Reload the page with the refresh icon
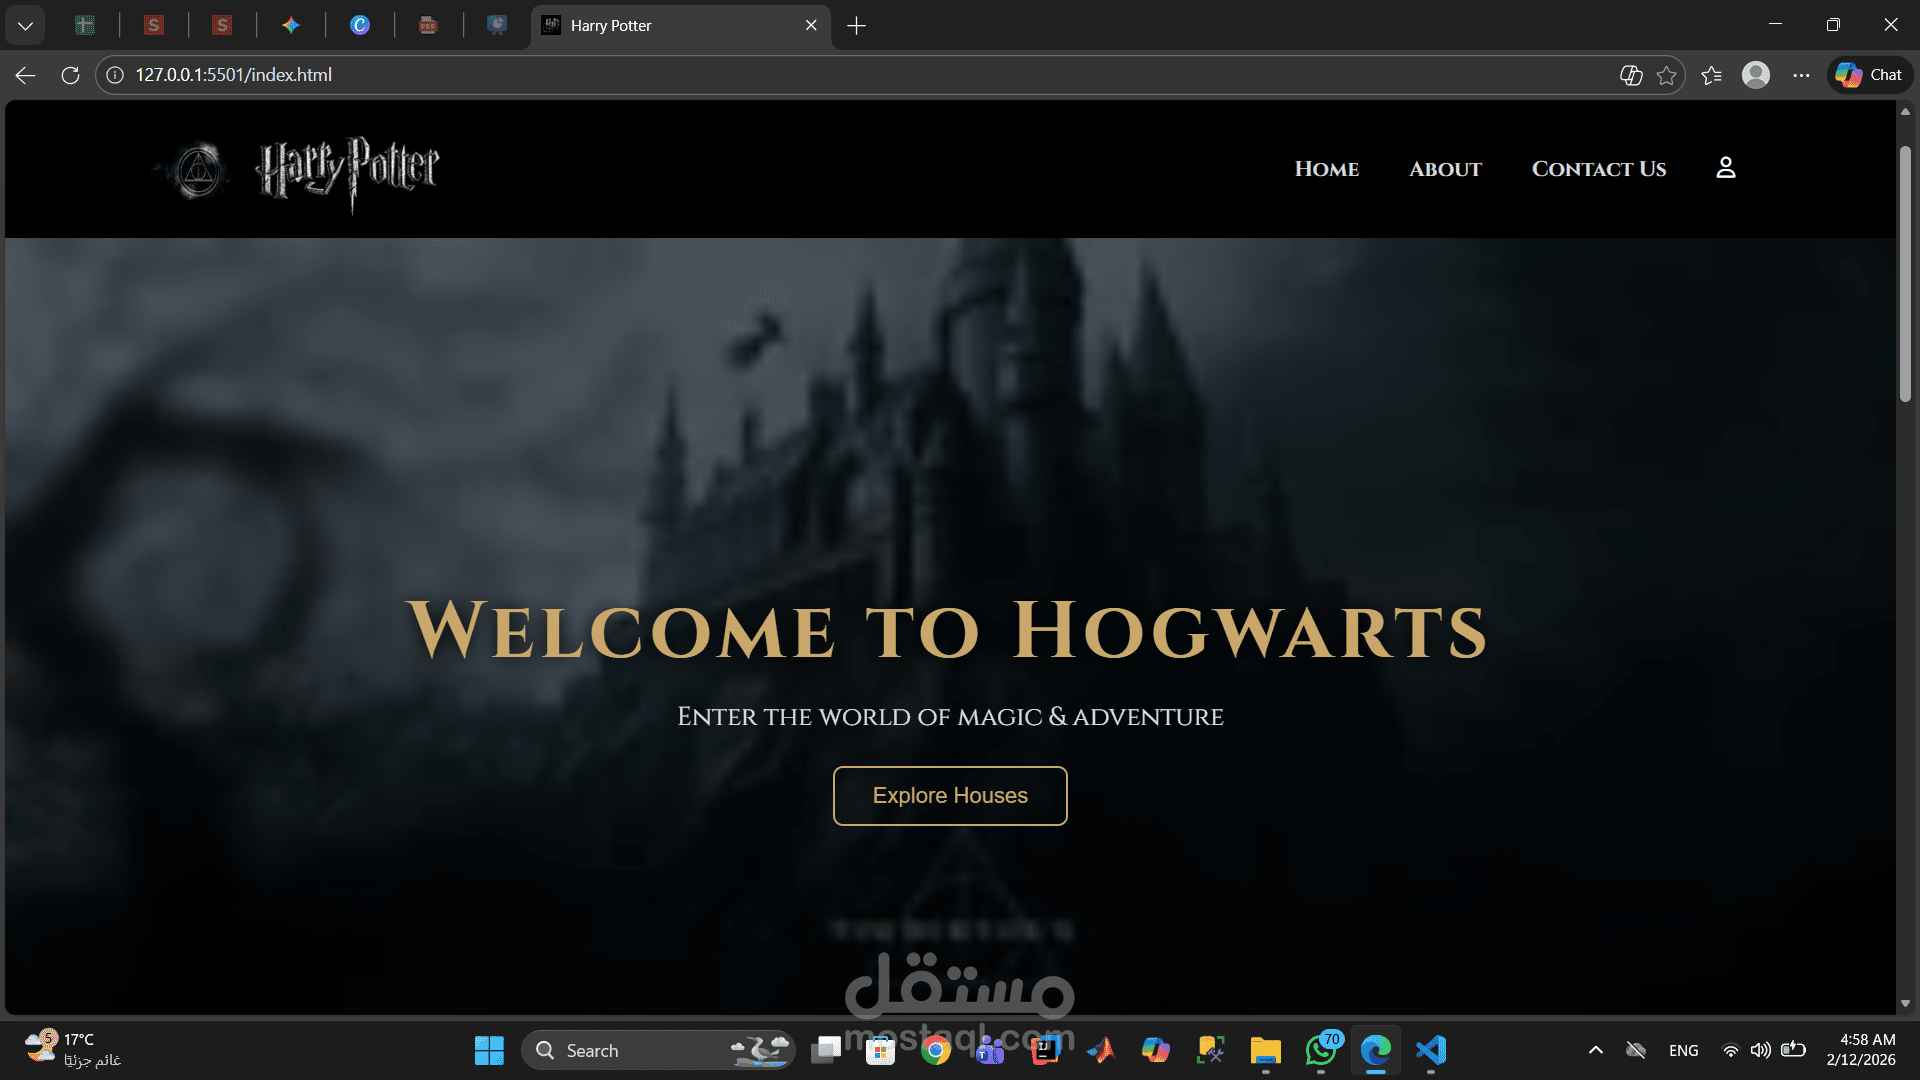 coord(69,75)
